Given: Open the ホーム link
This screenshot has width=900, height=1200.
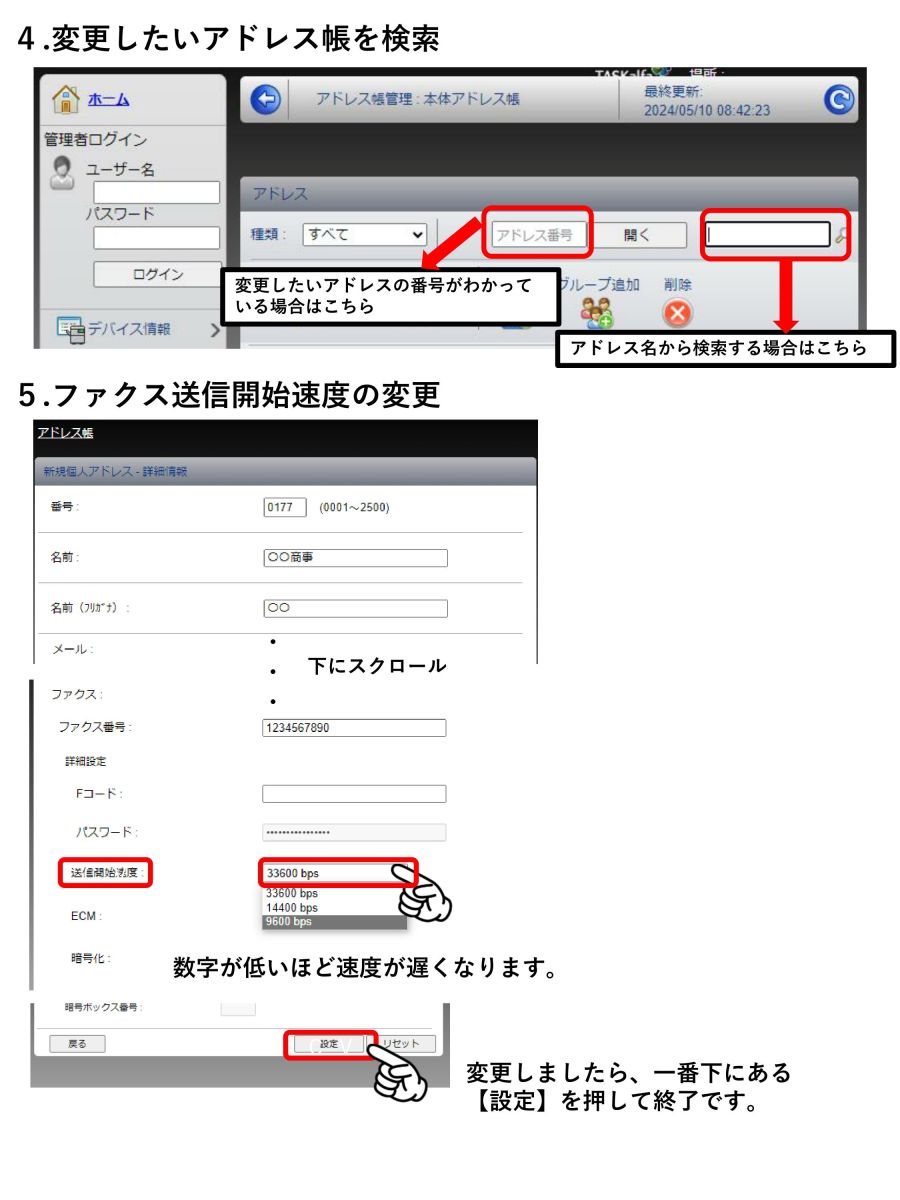Looking at the screenshot, I should 108,99.
